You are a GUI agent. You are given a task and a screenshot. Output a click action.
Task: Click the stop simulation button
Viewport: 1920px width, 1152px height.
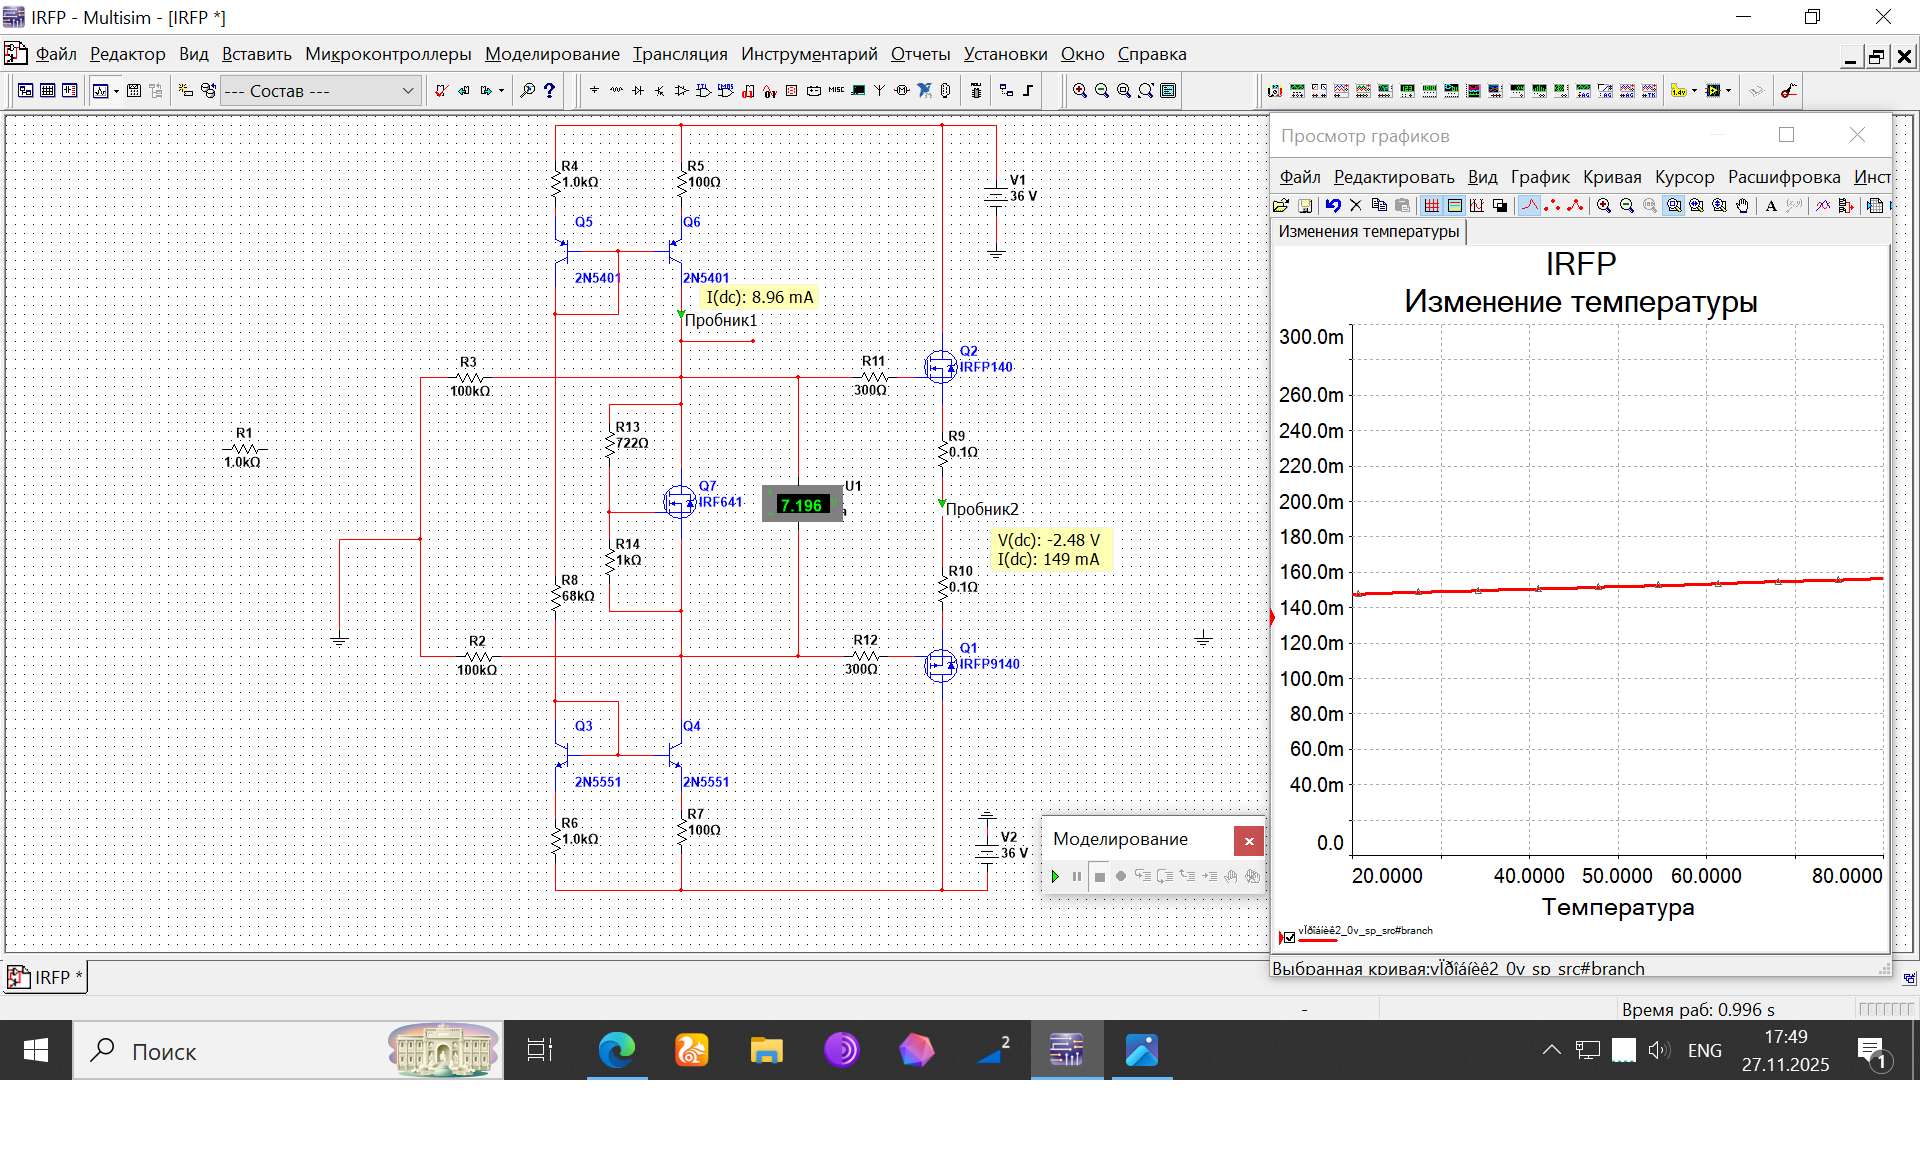coord(1099,877)
